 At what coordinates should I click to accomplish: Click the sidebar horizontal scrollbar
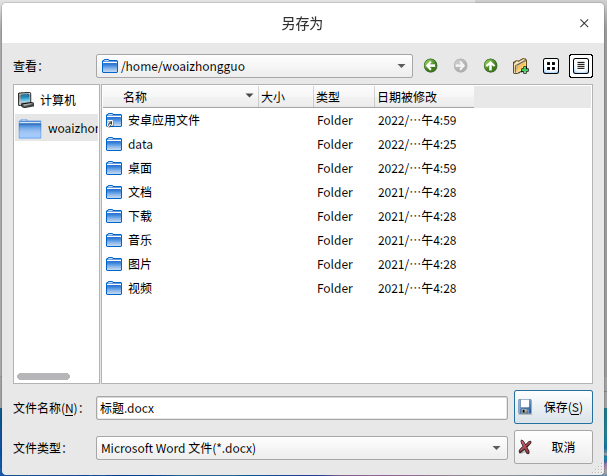[43, 377]
